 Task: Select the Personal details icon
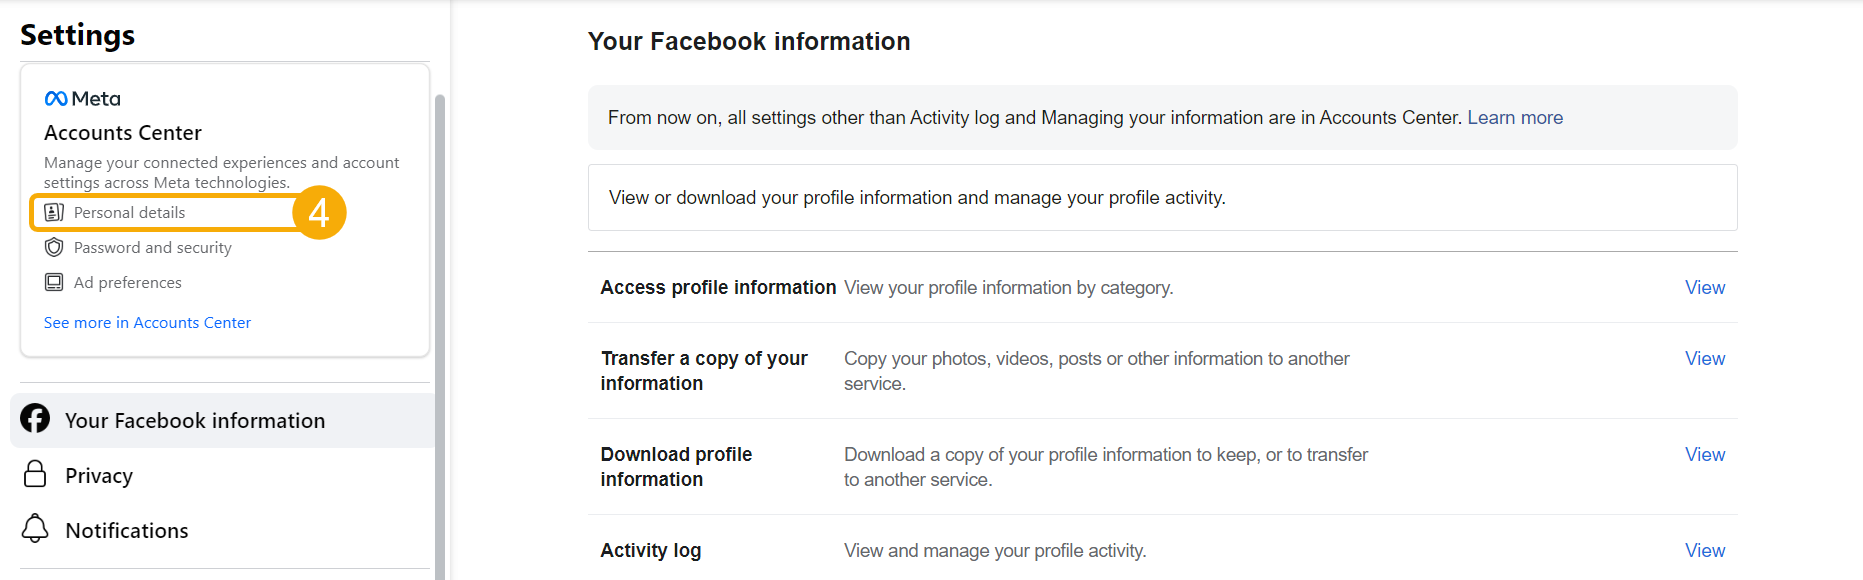point(53,212)
